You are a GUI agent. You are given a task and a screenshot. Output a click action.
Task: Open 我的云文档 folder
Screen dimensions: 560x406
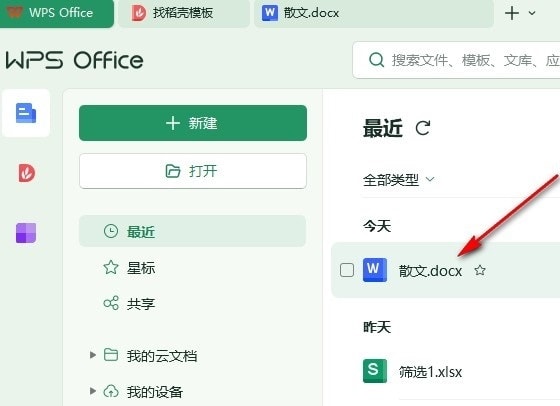150,356
